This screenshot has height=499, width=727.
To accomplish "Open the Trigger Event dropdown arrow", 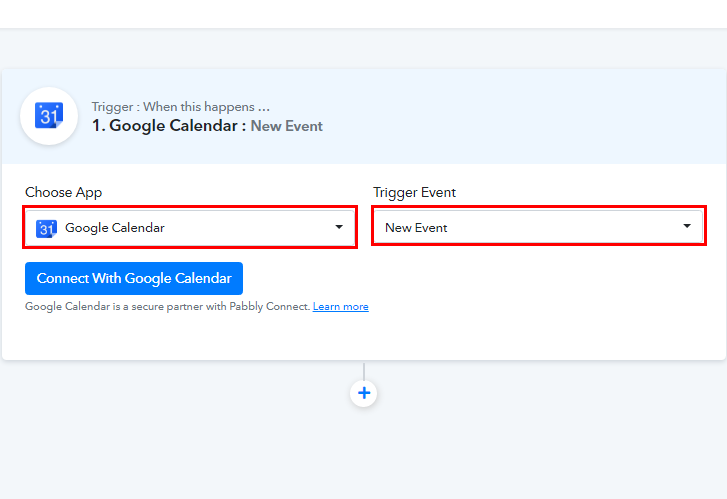I will 687,226.
